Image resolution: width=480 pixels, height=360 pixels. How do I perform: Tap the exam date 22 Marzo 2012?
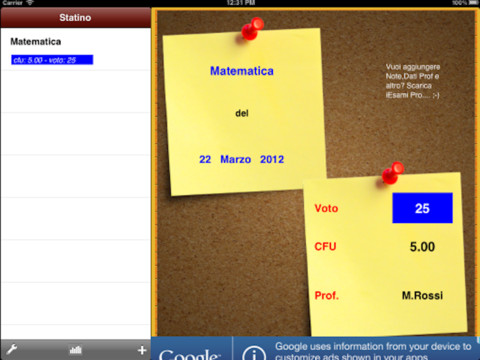[x=242, y=159]
